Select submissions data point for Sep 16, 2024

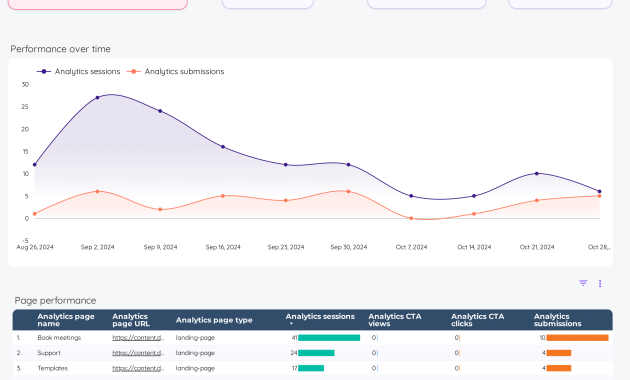(223, 196)
